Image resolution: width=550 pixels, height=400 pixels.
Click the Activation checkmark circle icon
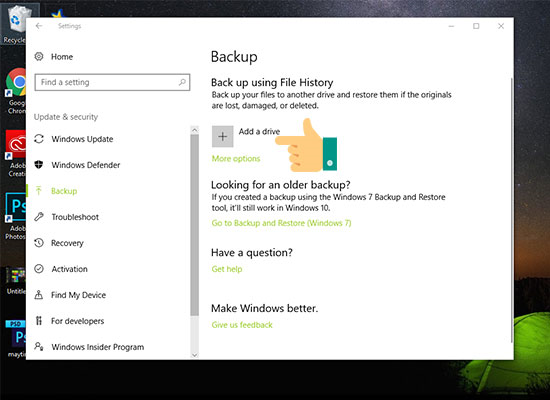tap(39, 269)
